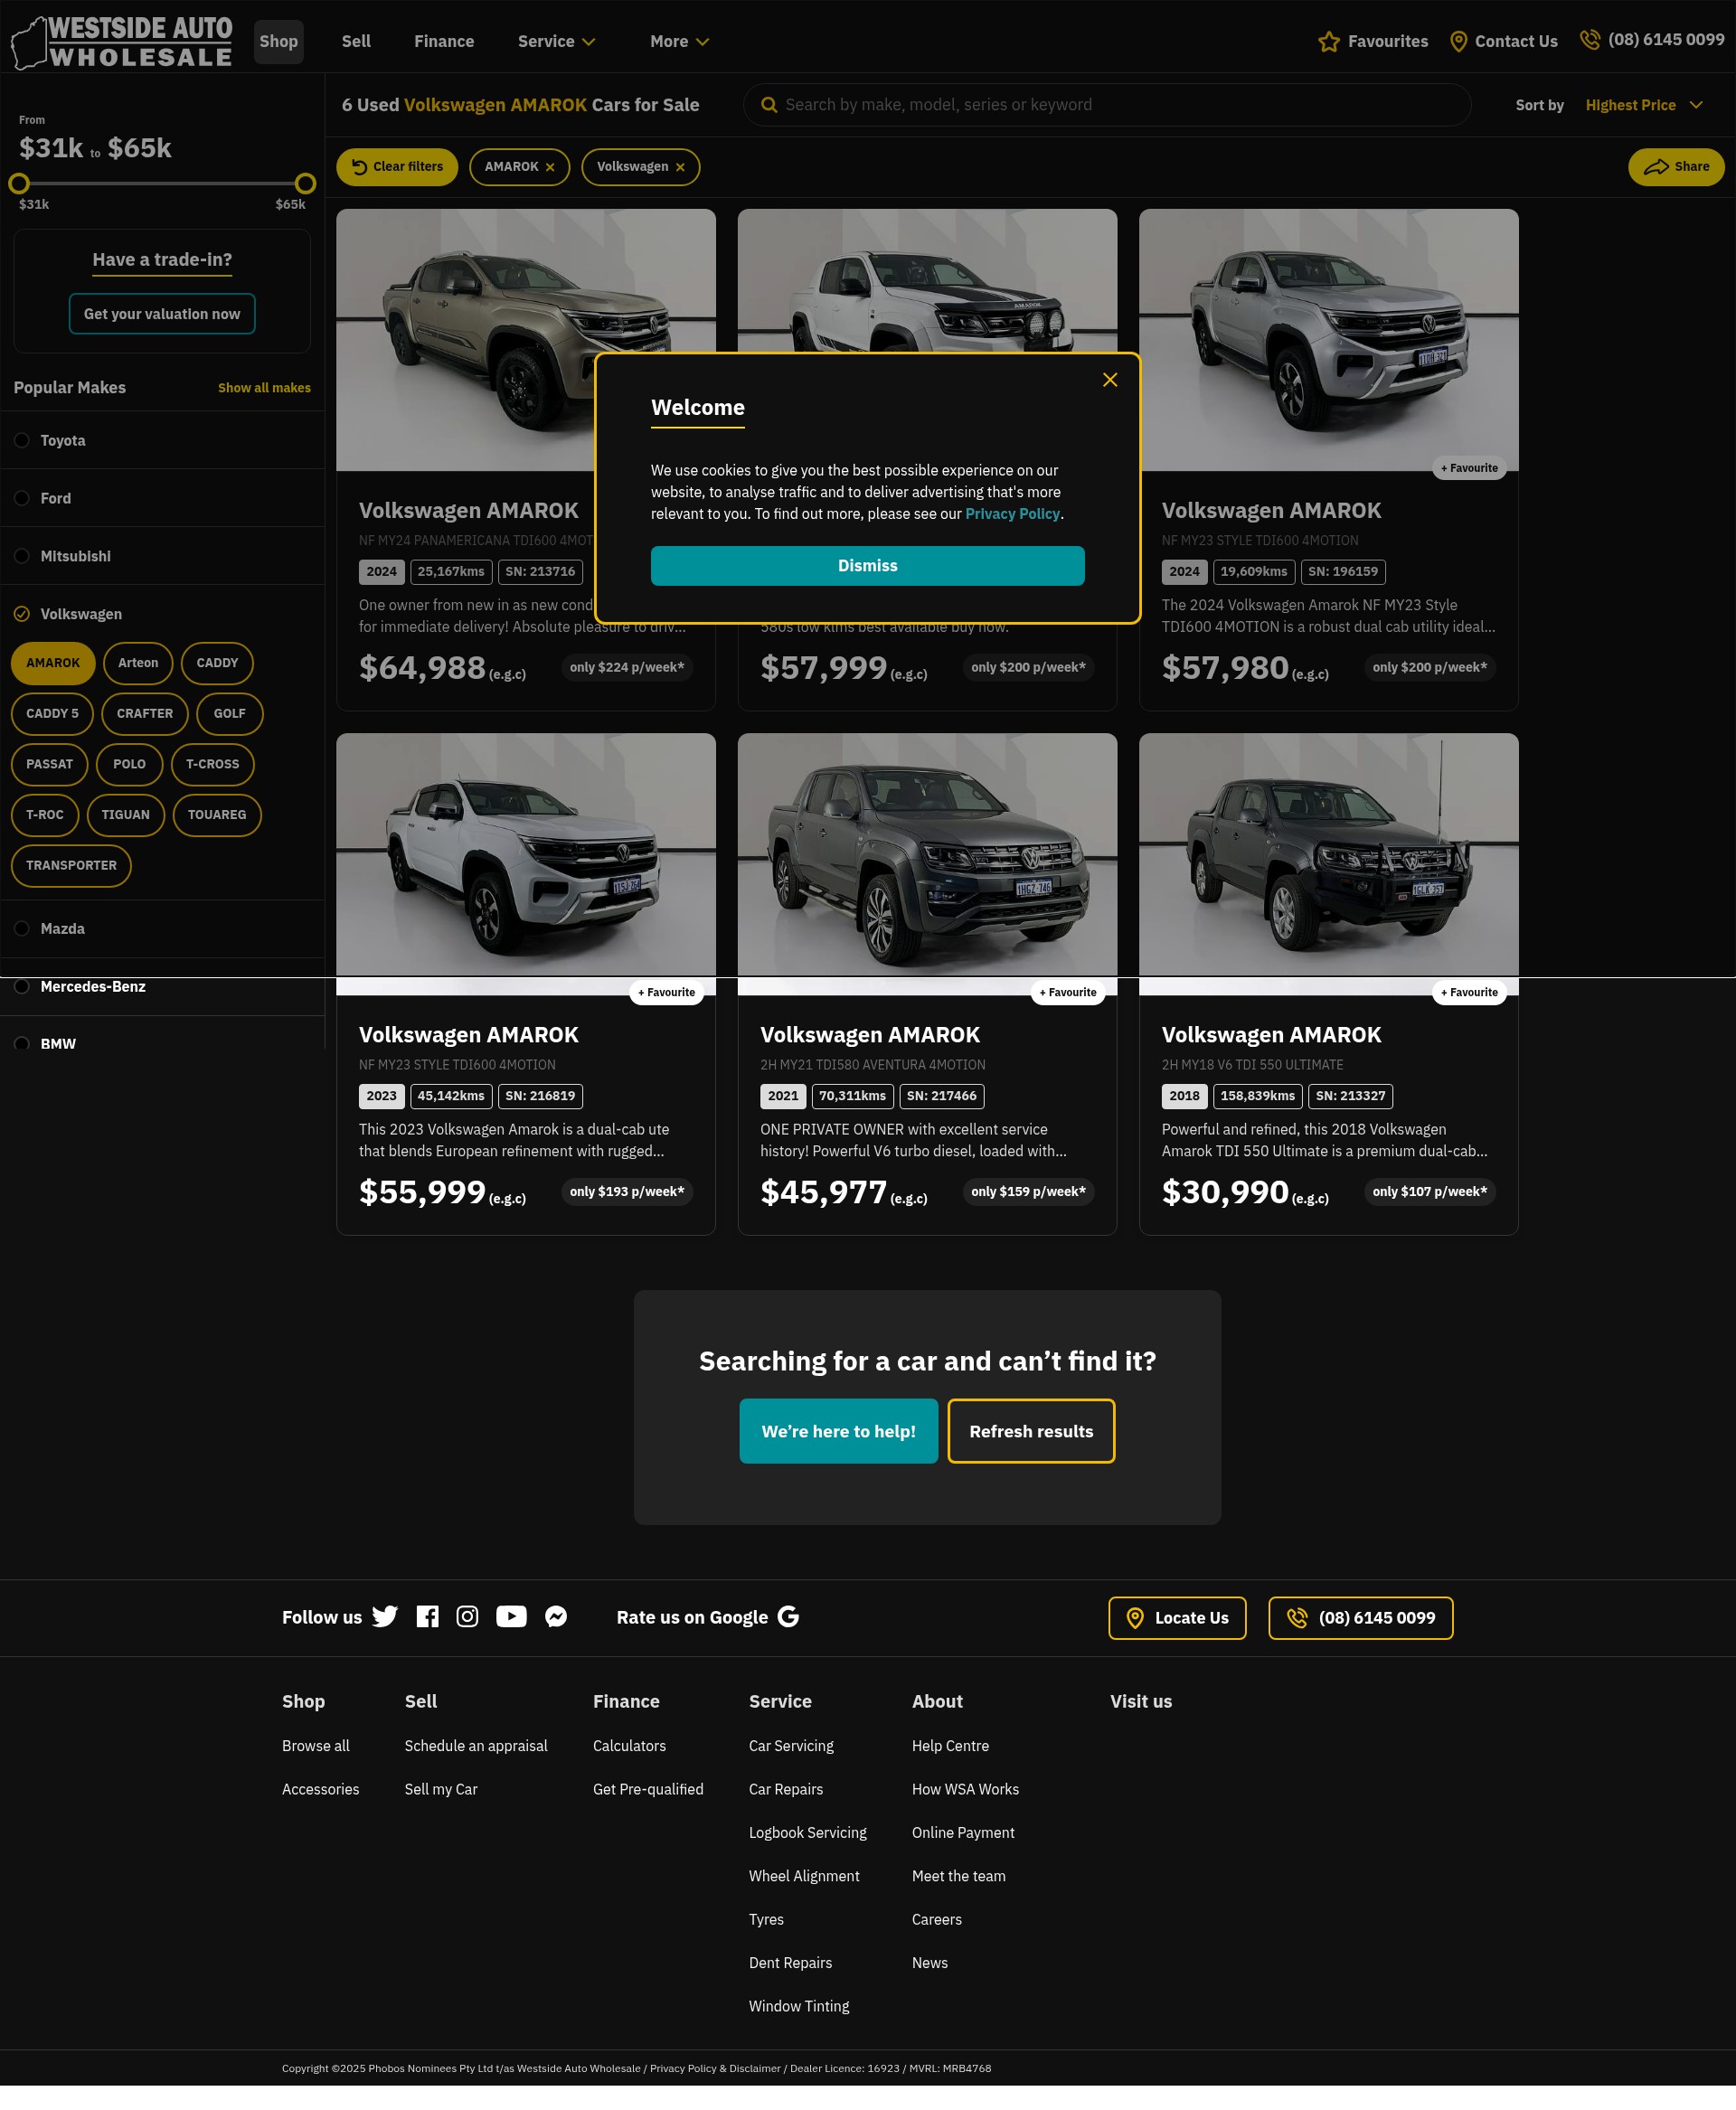Click the Share button
The image size is (1736, 2110).
click(1676, 167)
